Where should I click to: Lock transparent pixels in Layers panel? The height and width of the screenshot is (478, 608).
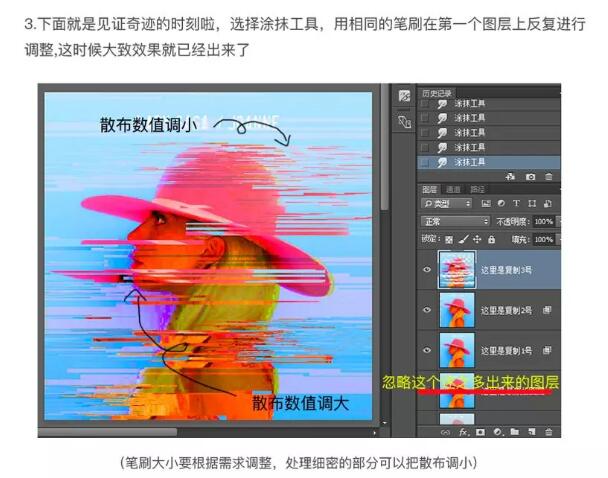click(449, 240)
